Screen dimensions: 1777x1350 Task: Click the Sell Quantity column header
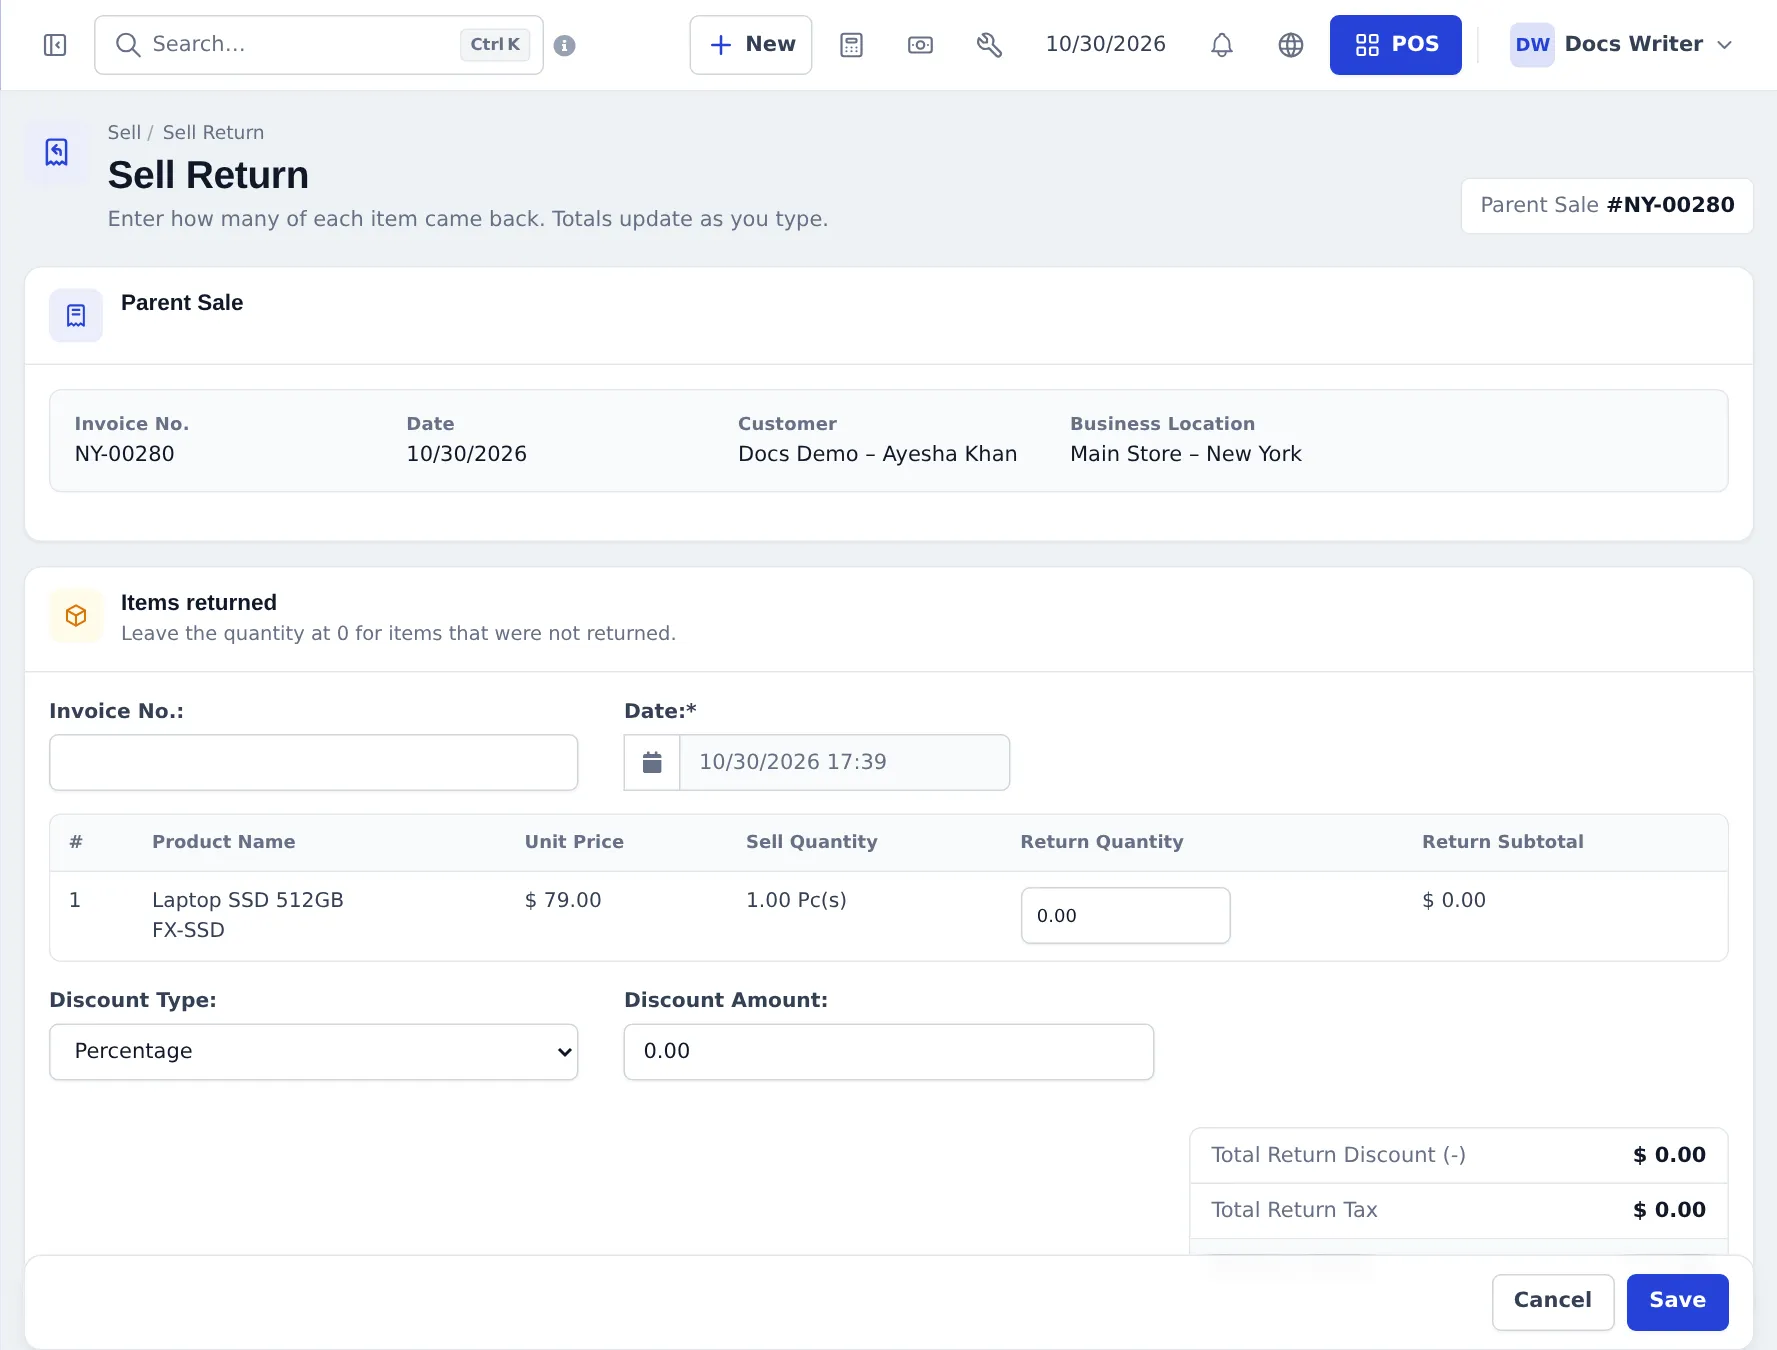[811, 843]
